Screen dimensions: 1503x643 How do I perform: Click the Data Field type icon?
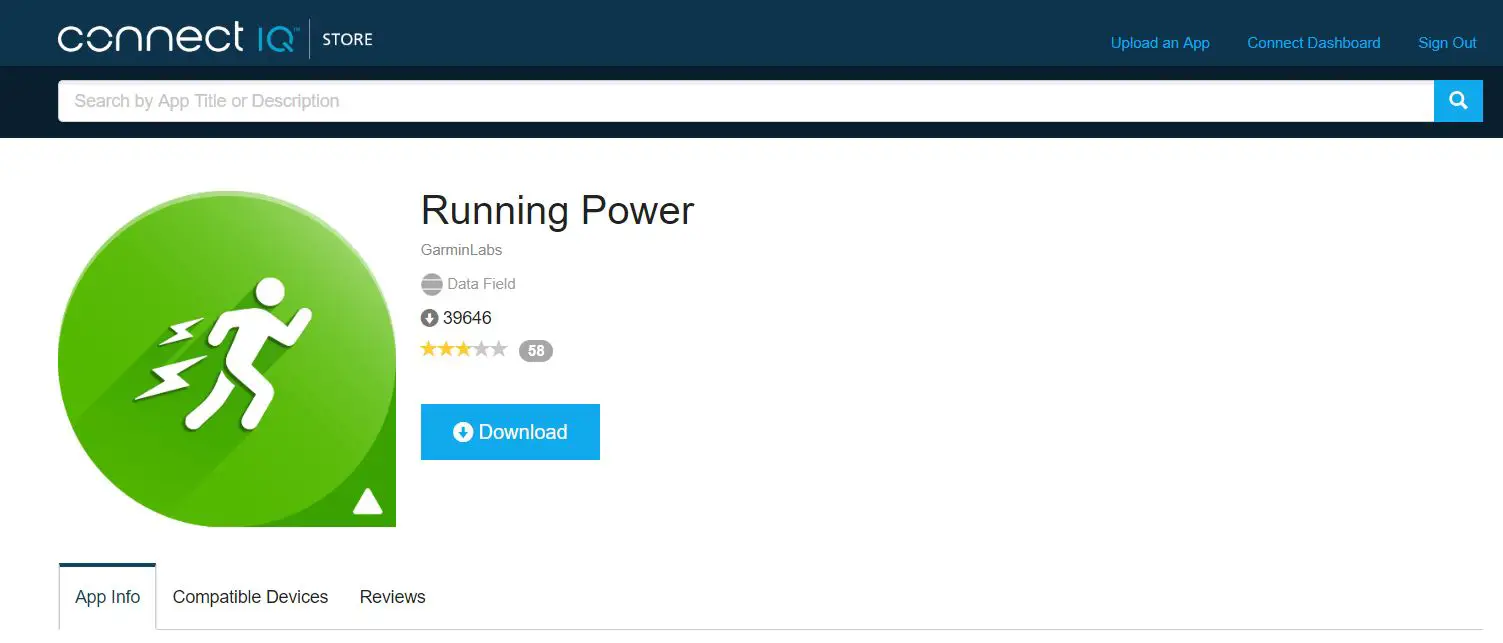[x=431, y=284]
